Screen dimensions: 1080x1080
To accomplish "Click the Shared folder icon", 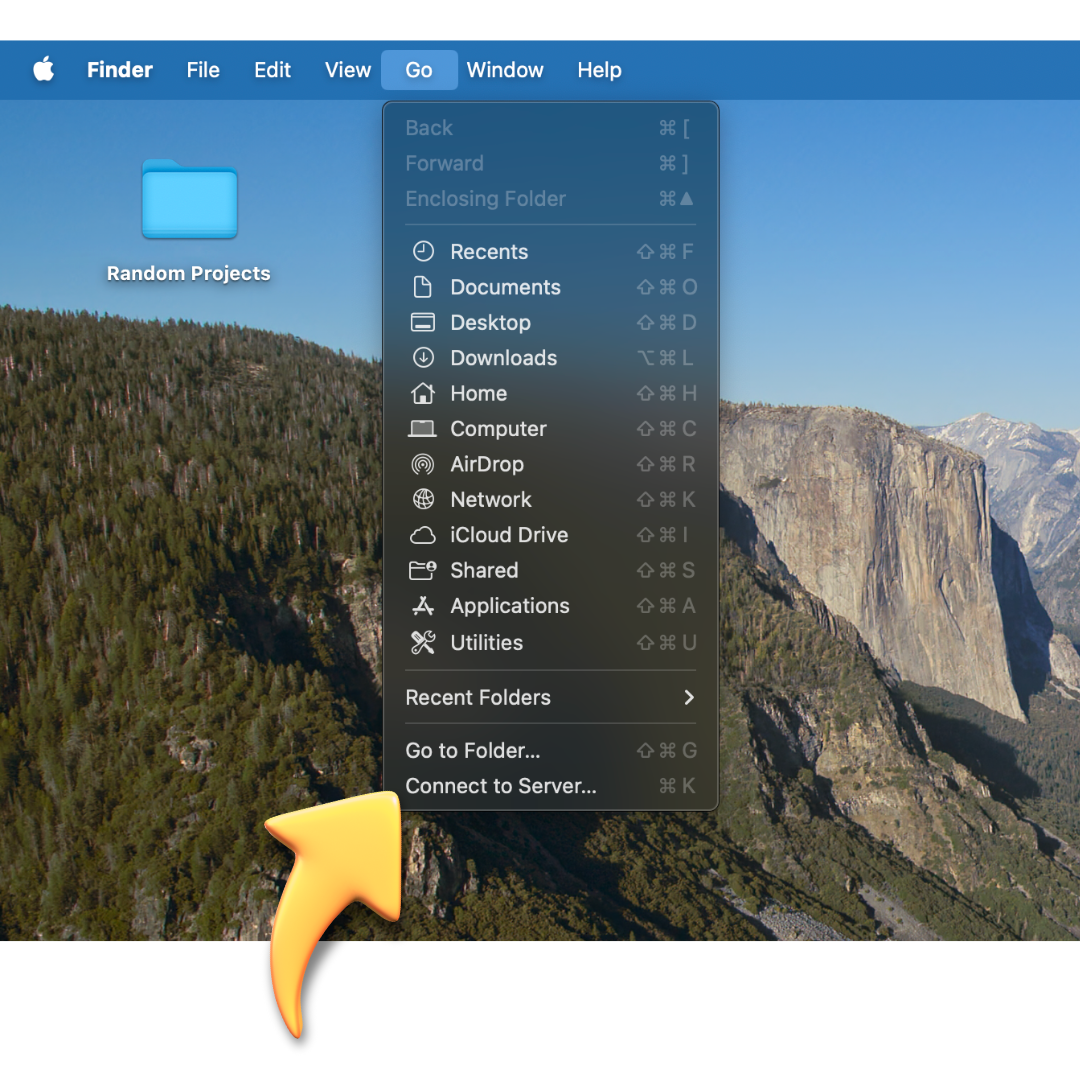I will pos(423,570).
